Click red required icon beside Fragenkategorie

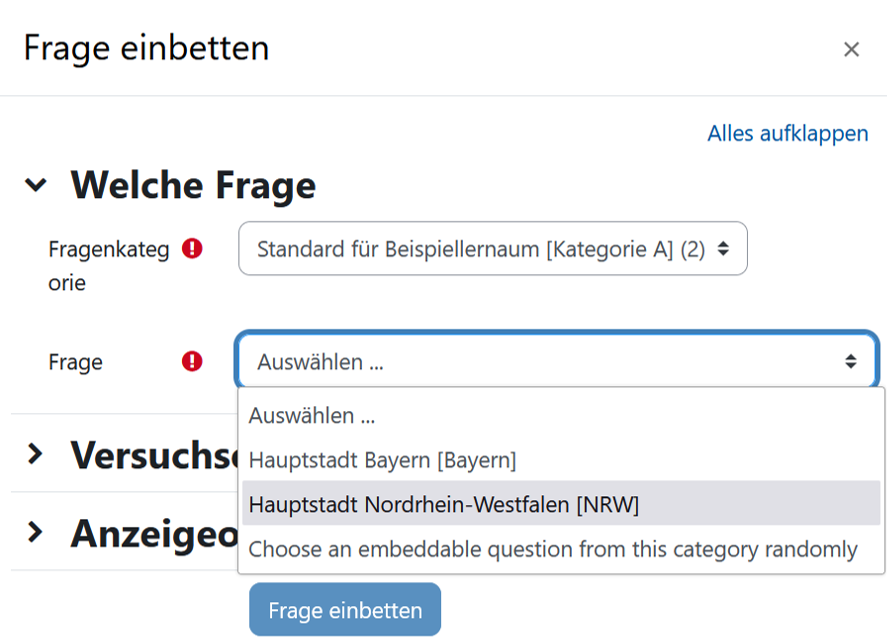[192, 249]
